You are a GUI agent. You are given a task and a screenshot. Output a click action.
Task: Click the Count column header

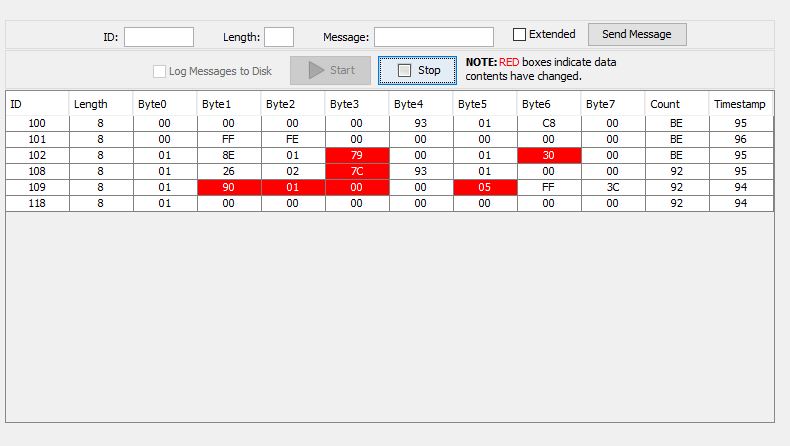point(677,104)
